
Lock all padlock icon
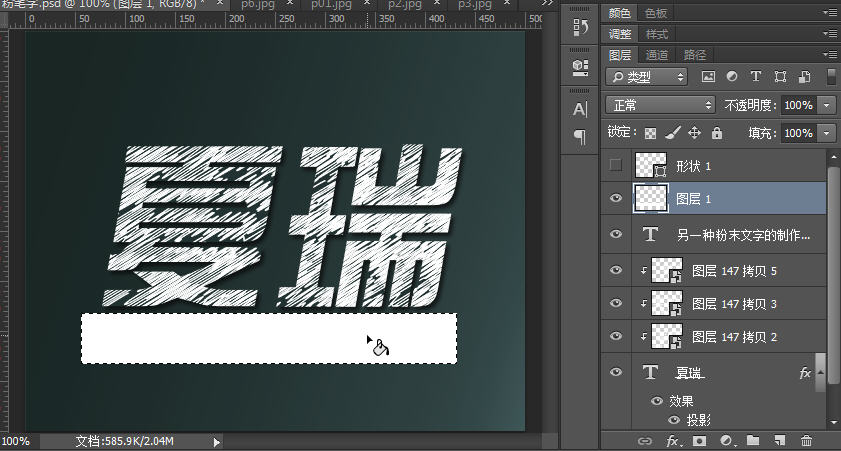(717, 132)
